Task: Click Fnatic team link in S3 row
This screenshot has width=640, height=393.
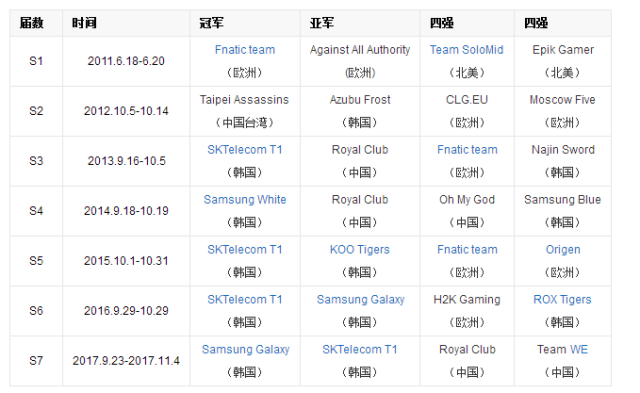Action: (x=467, y=150)
